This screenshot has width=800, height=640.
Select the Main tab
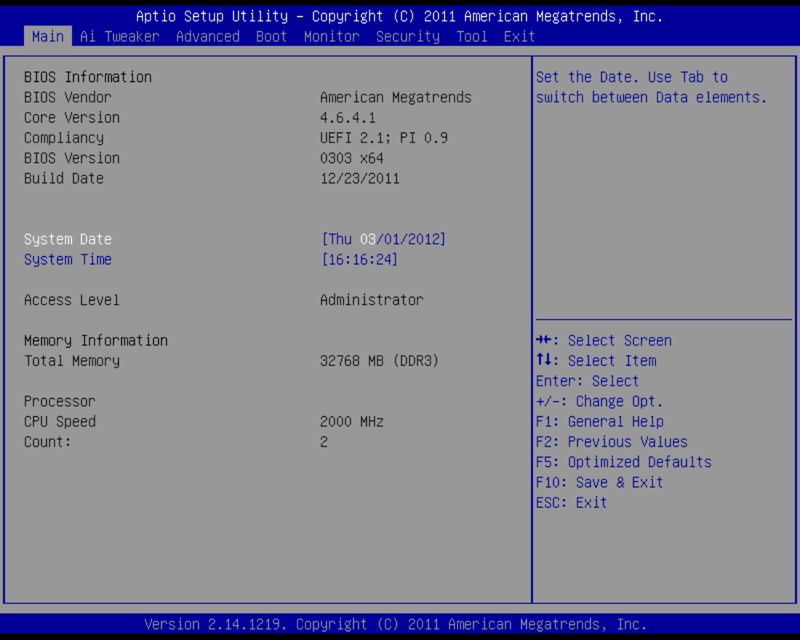(47, 36)
